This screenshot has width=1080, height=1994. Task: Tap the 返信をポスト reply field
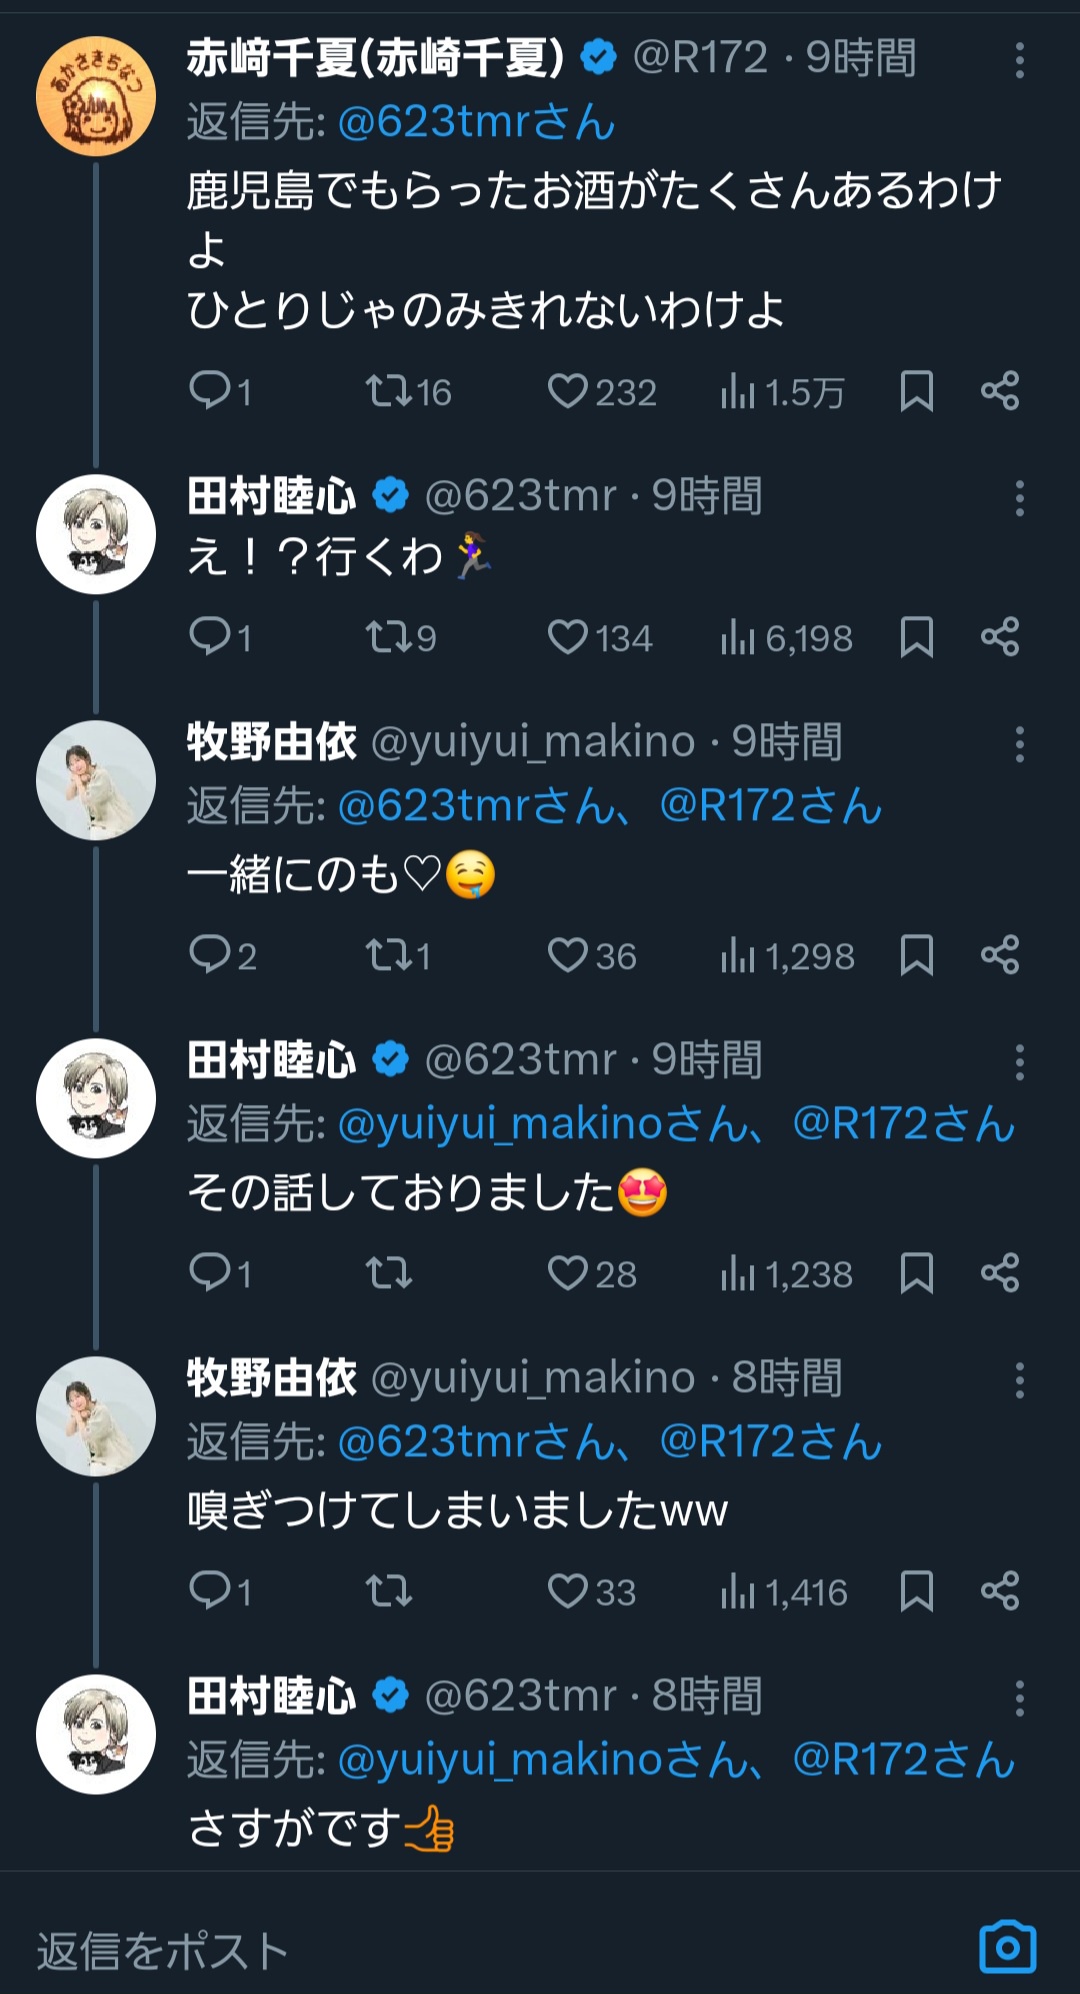coord(400,1950)
